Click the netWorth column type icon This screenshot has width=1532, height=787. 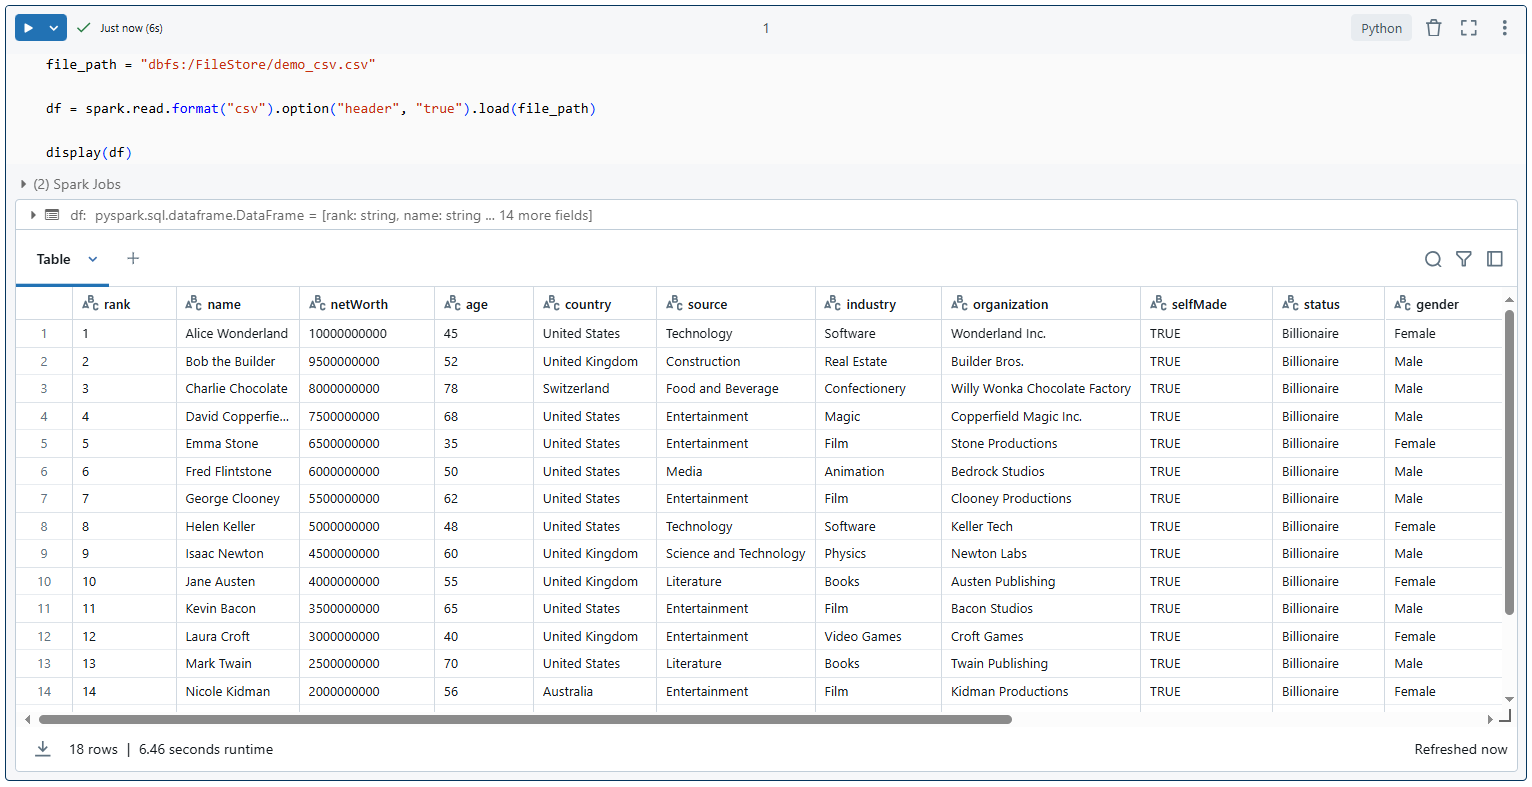[x=317, y=303]
